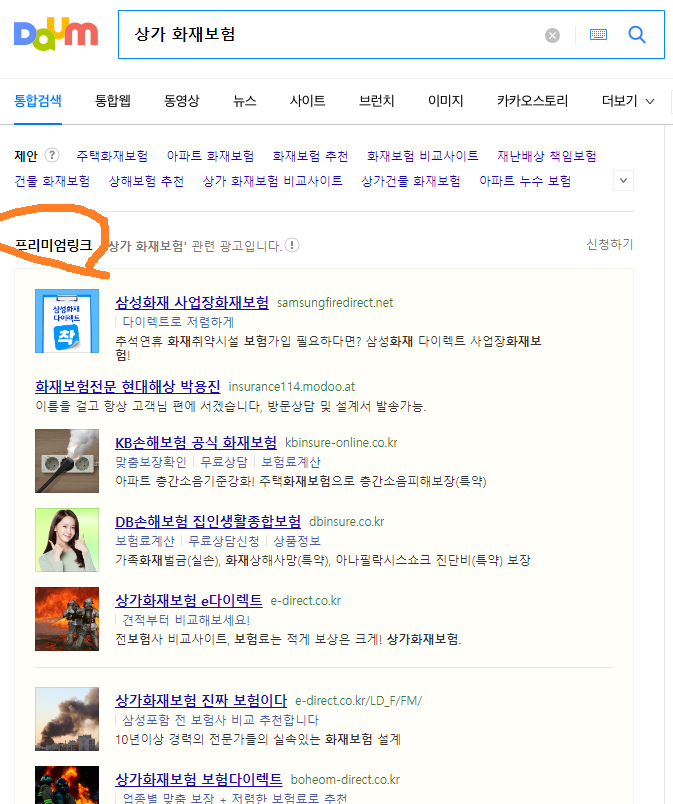The height and width of the screenshot is (804, 673).
Task: Click the ad info exclamation icon
Action: click(292, 245)
